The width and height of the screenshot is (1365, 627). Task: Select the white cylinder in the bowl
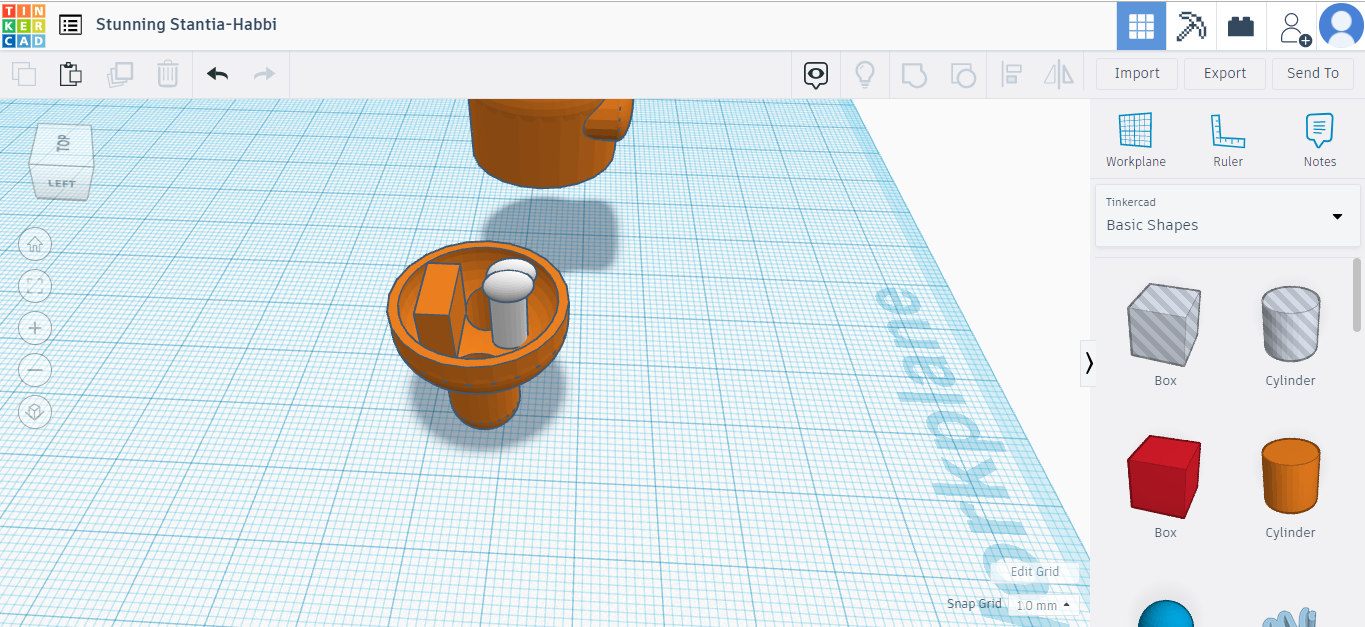510,310
